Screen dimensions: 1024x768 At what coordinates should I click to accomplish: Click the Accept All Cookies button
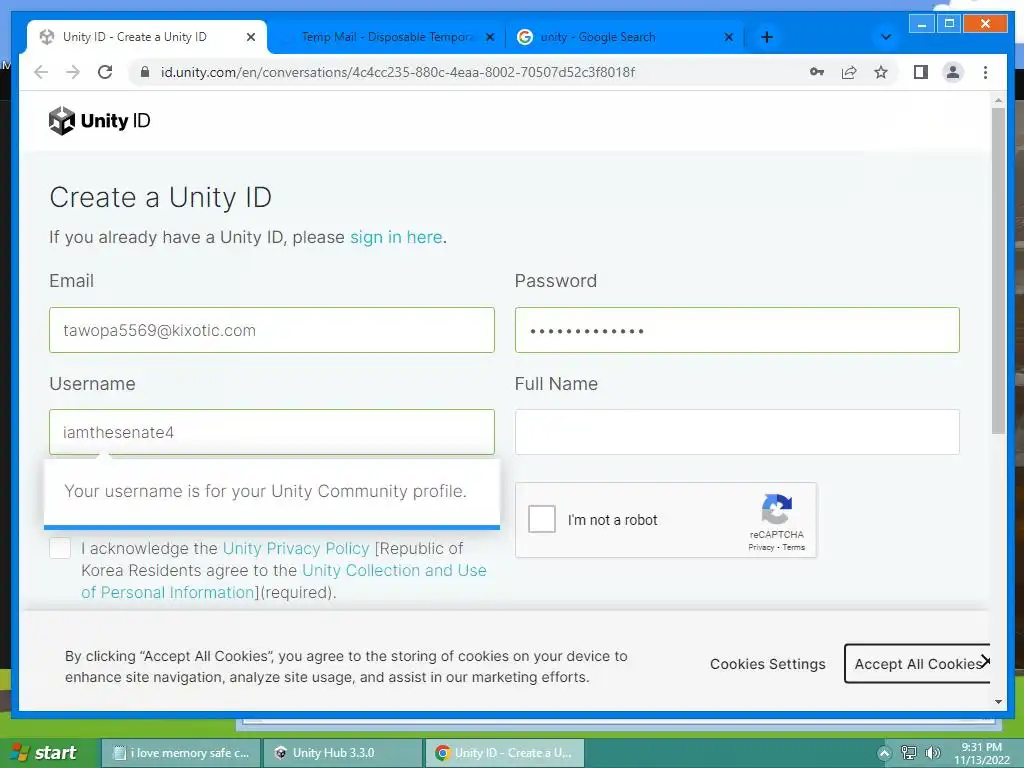point(917,664)
